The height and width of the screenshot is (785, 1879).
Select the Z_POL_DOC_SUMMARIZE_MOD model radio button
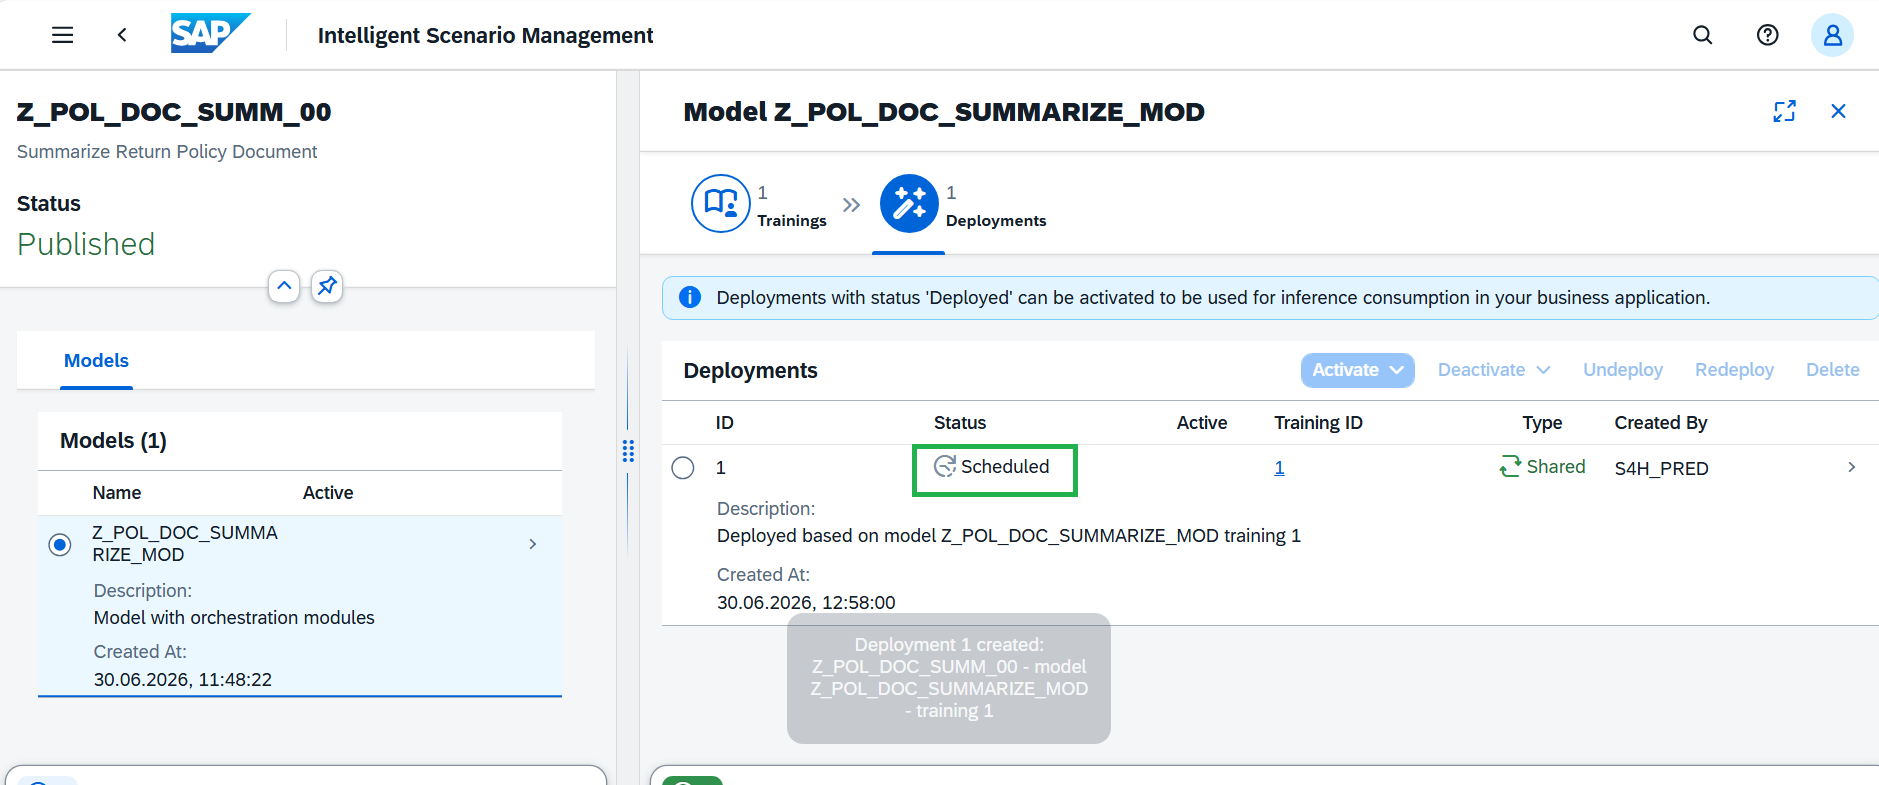click(60, 544)
